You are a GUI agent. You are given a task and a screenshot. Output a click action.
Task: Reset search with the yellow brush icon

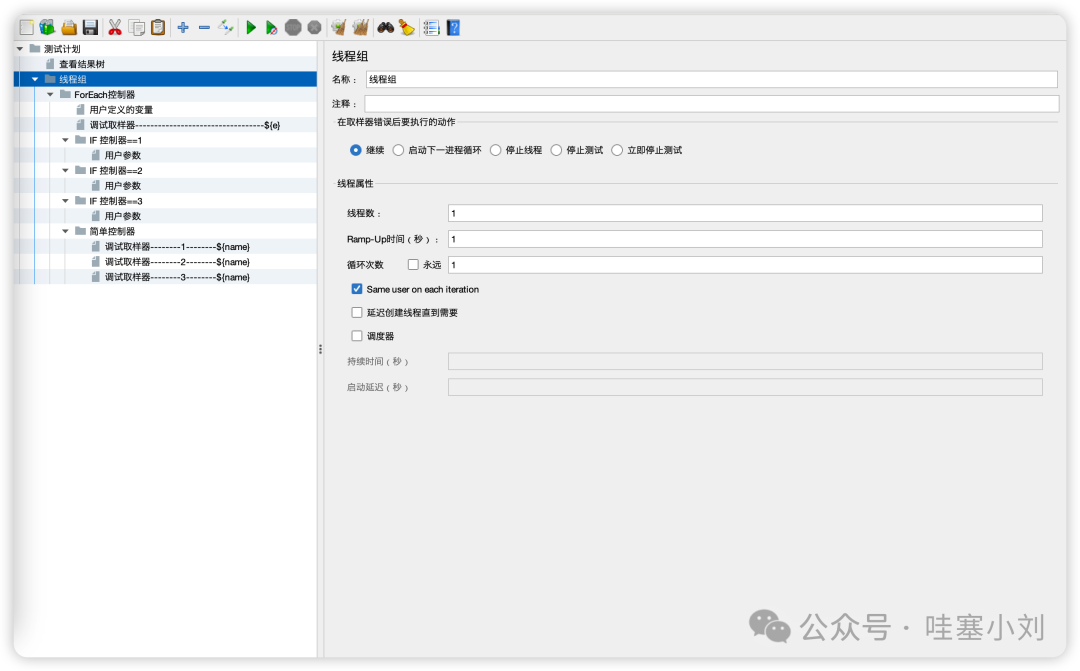[406, 28]
